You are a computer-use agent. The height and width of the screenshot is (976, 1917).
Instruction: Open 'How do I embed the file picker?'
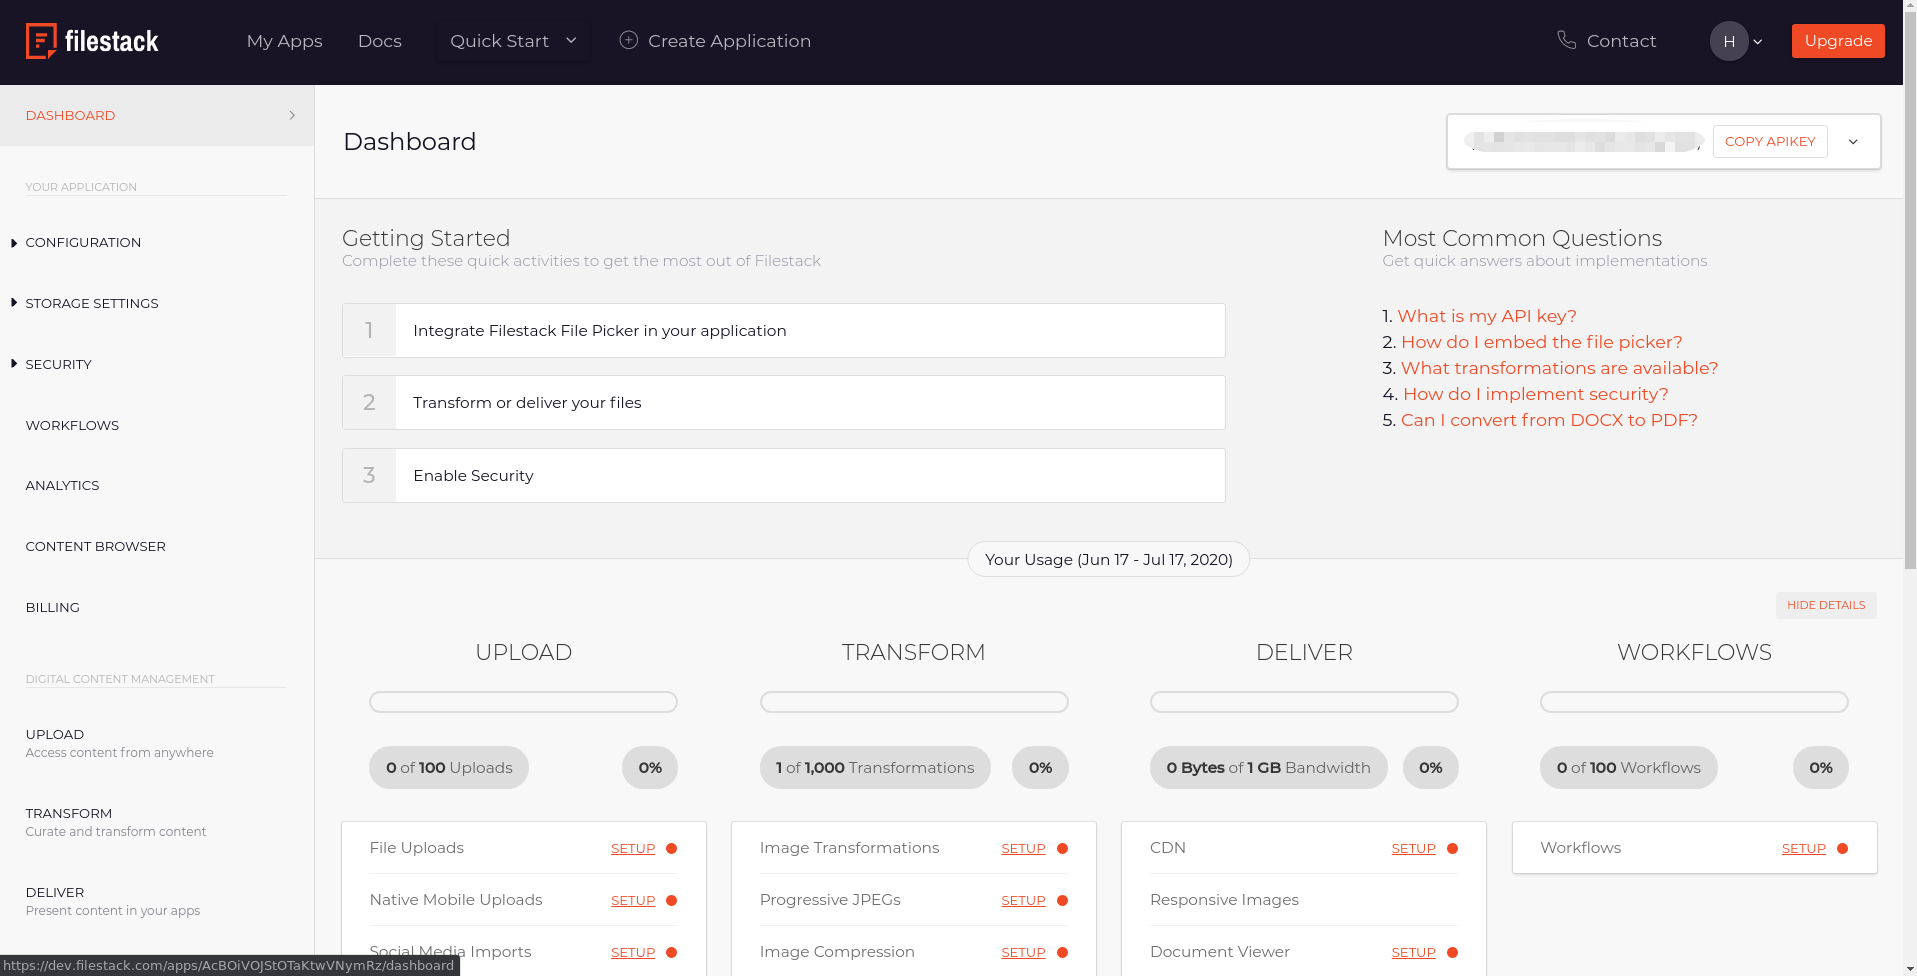[x=1541, y=342]
